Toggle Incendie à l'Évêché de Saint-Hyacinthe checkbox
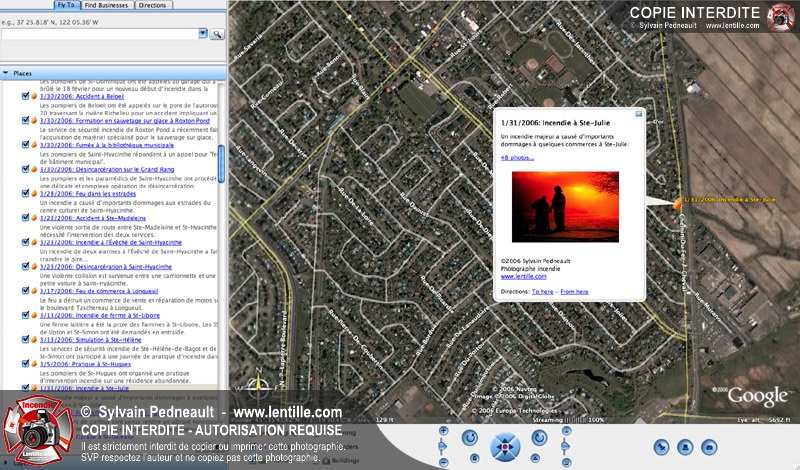800x470 pixels. click(25, 242)
